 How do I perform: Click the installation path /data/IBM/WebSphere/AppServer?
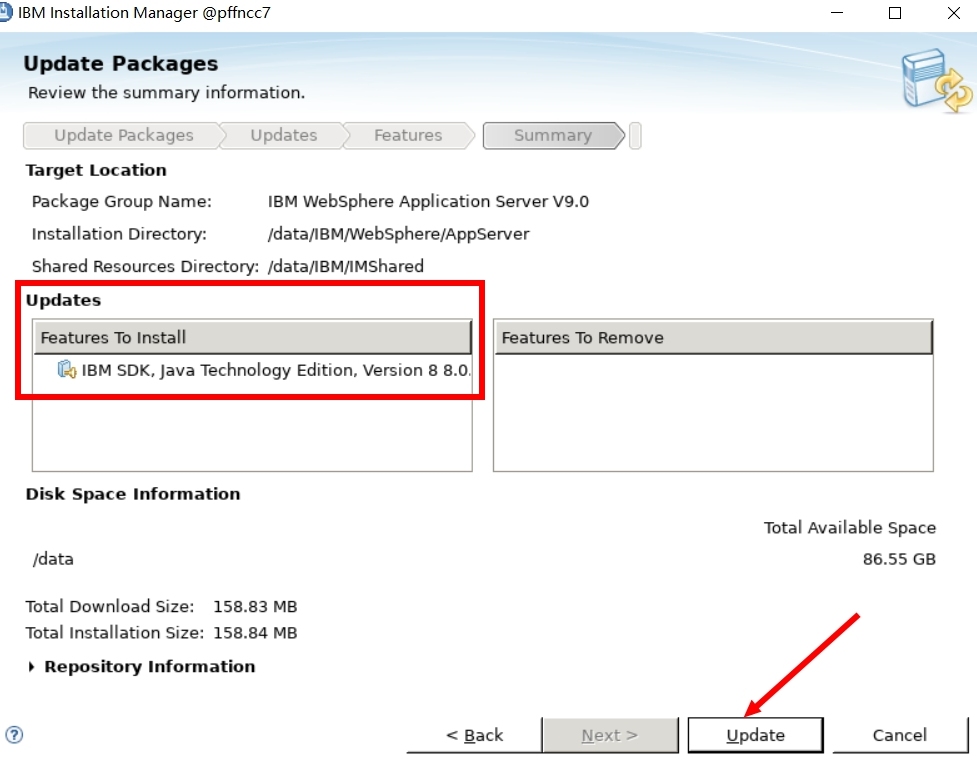pyautogui.click(x=399, y=234)
